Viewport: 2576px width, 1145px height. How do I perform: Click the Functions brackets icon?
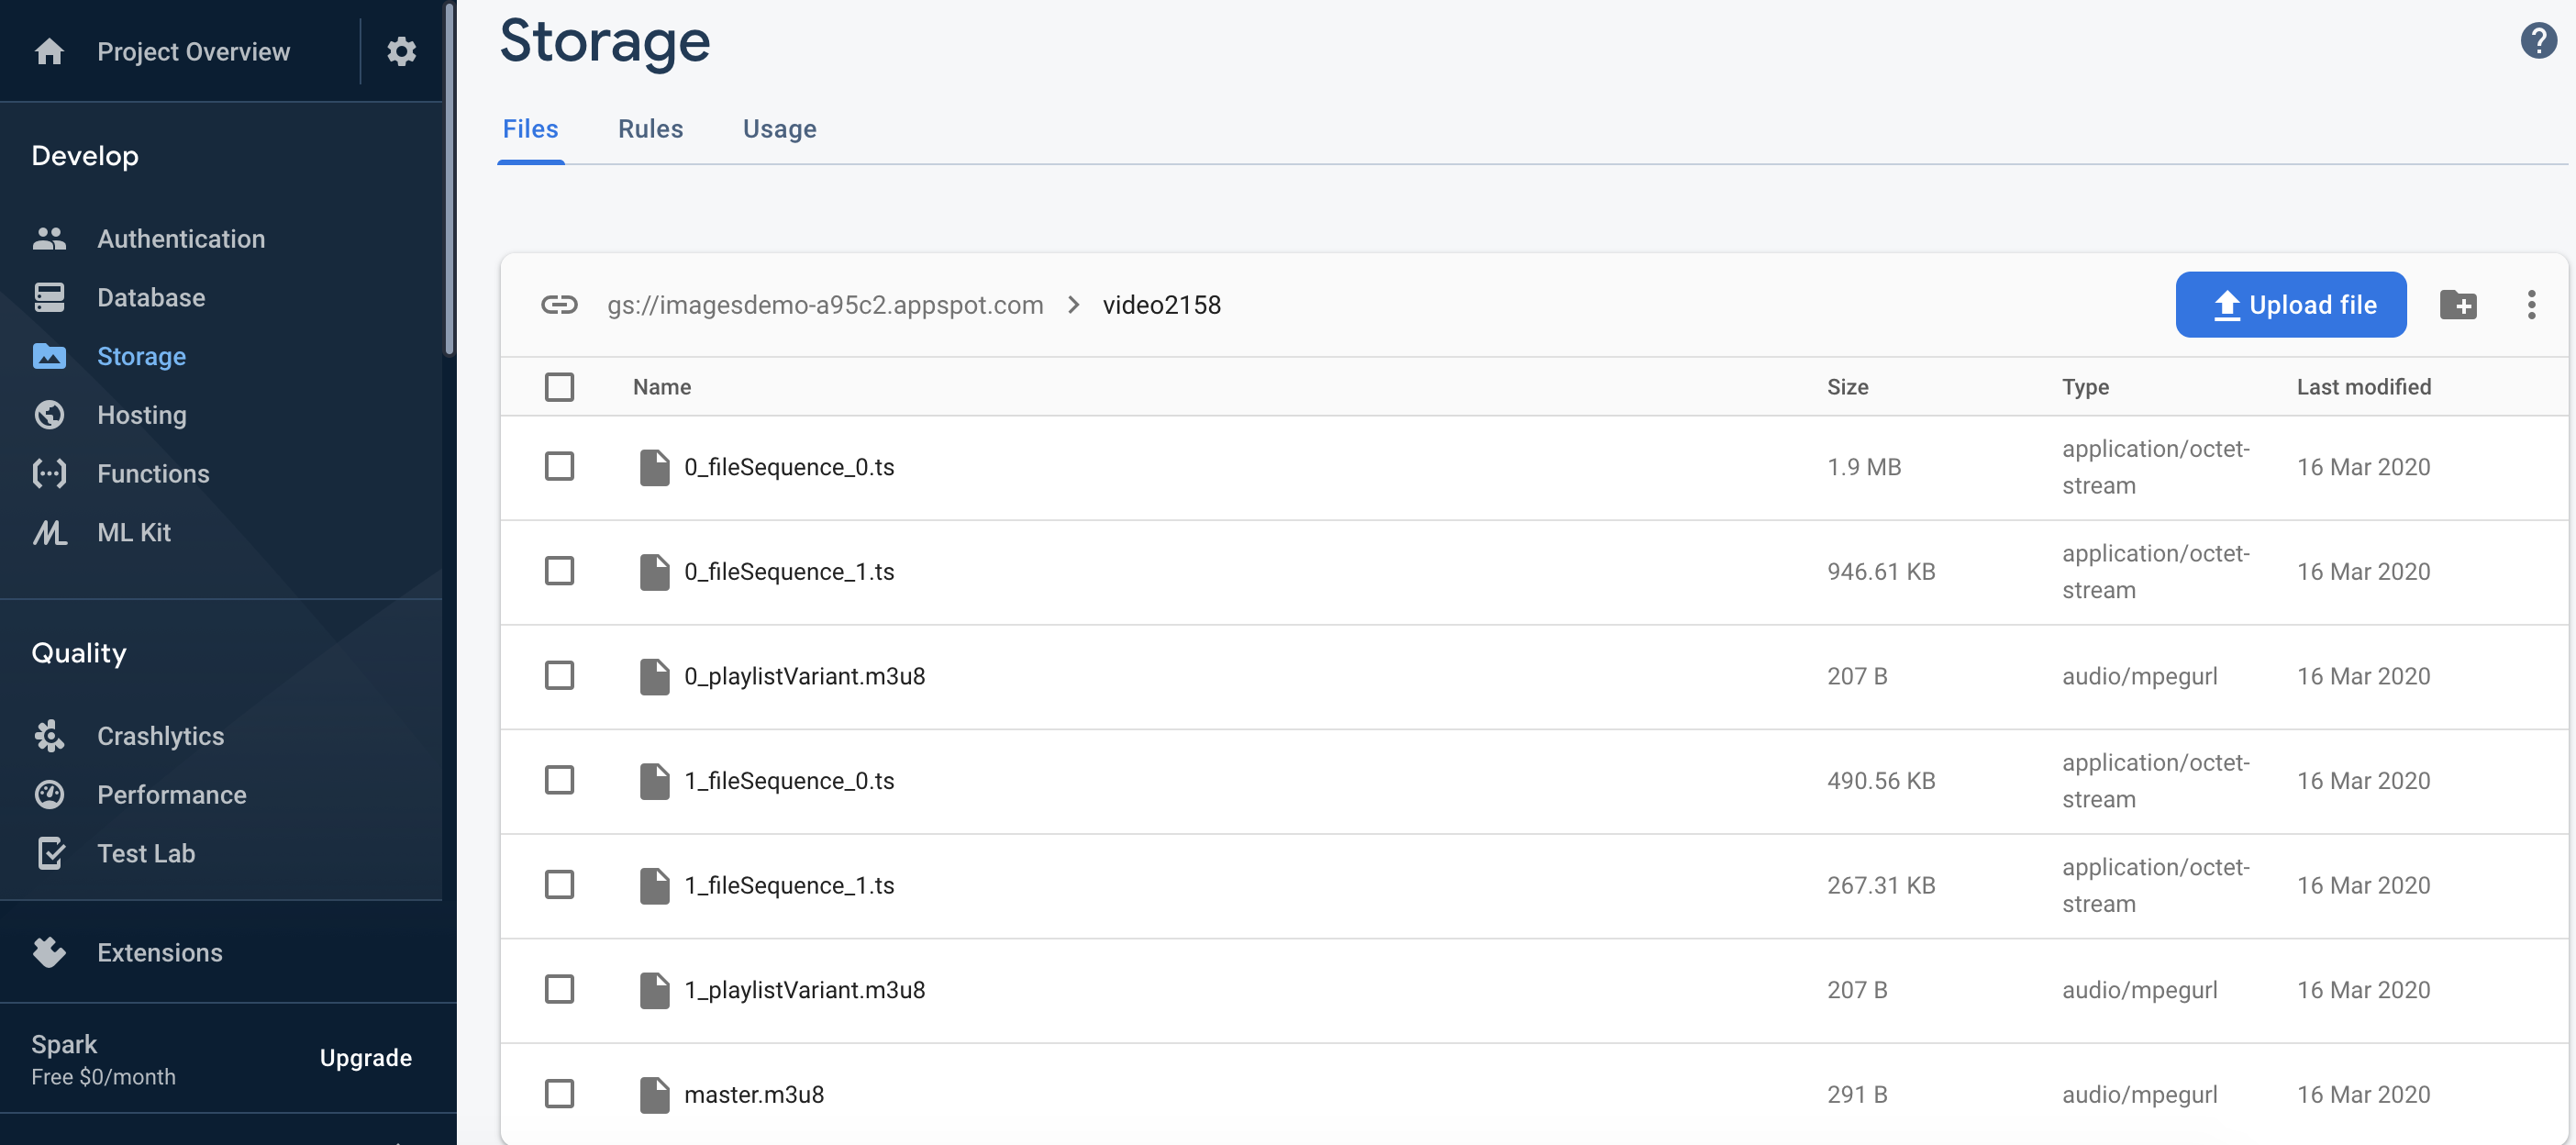[49, 473]
